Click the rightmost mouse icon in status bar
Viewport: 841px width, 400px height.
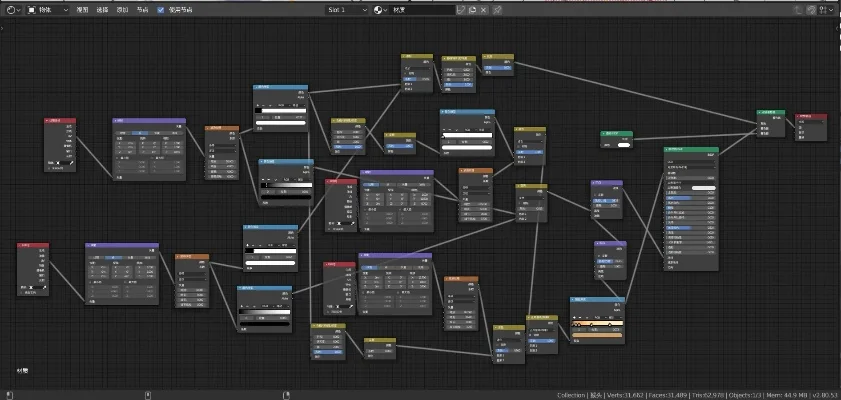tap(286, 395)
